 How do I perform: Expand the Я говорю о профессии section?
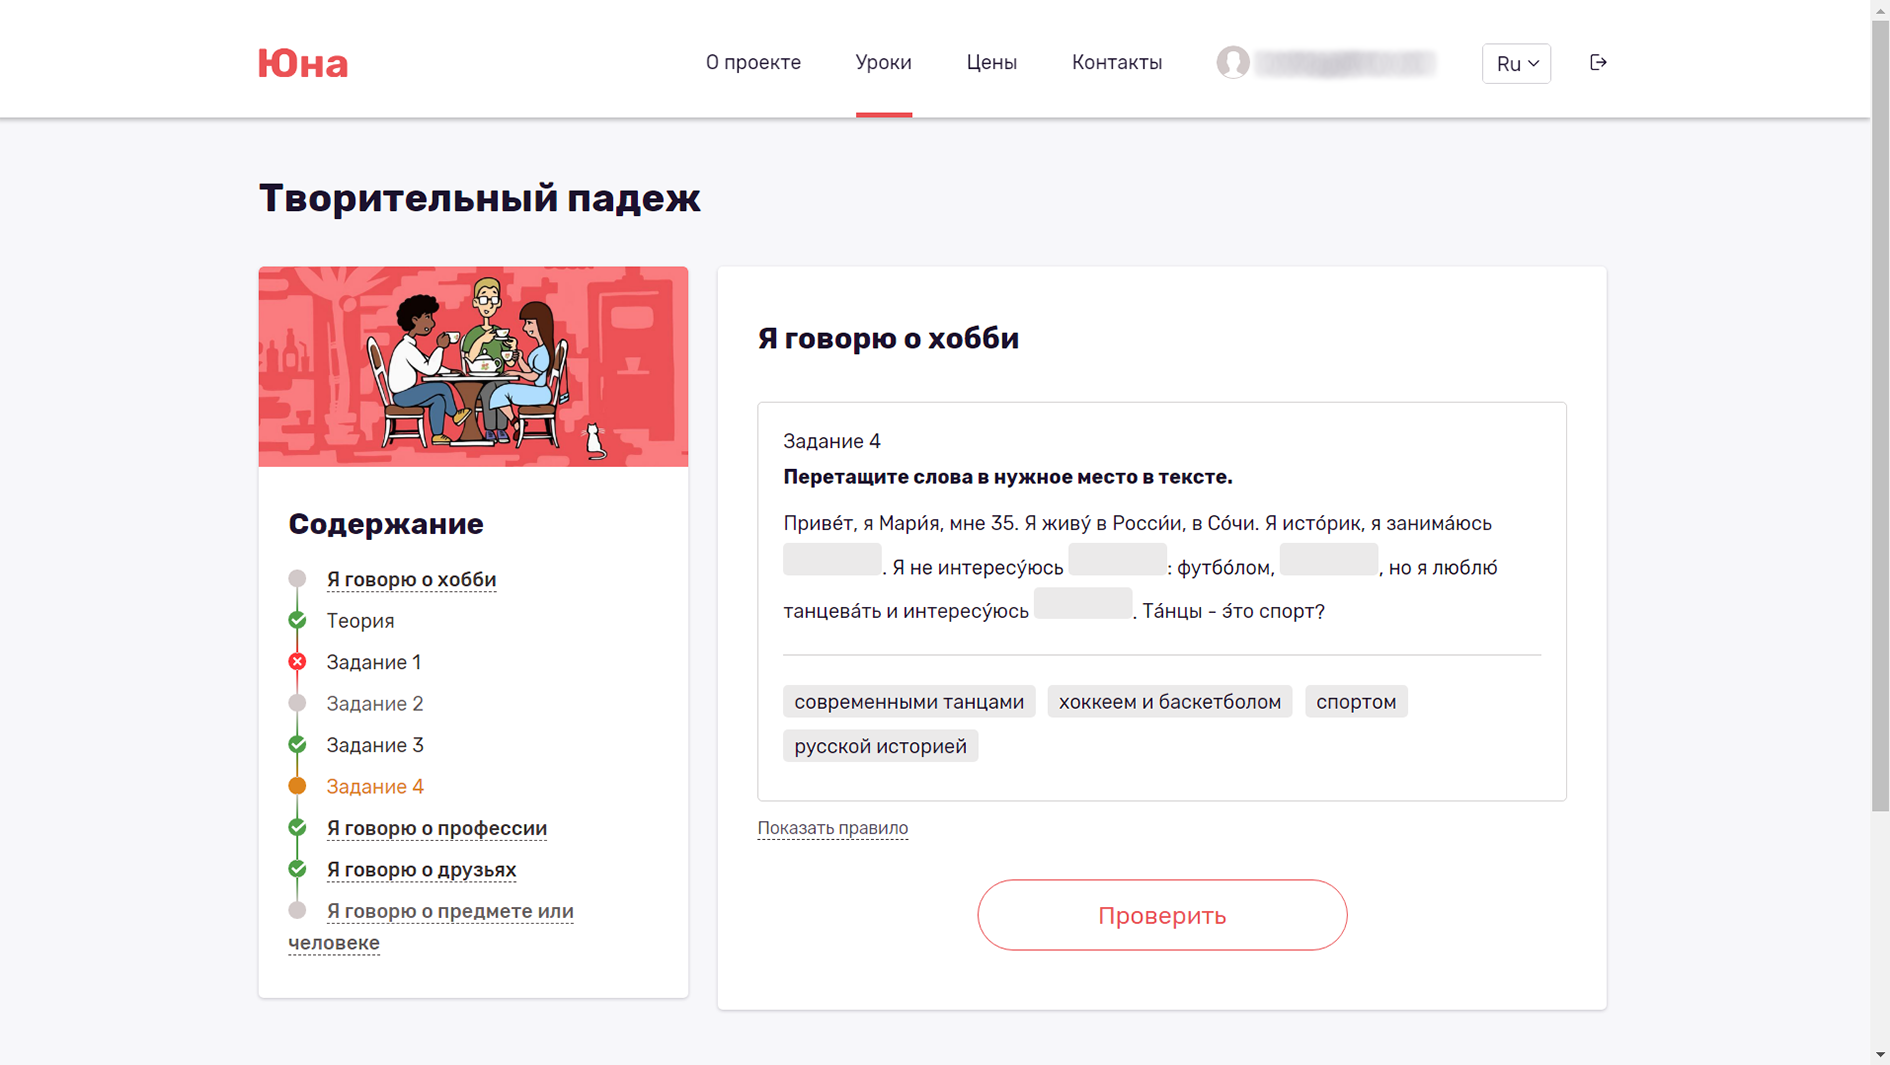(436, 828)
